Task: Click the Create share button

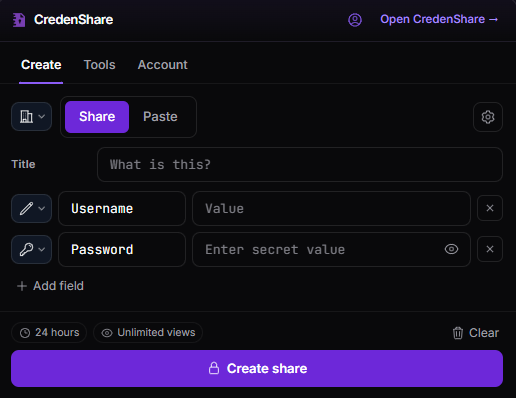Action: pyautogui.click(x=257, y=368)
